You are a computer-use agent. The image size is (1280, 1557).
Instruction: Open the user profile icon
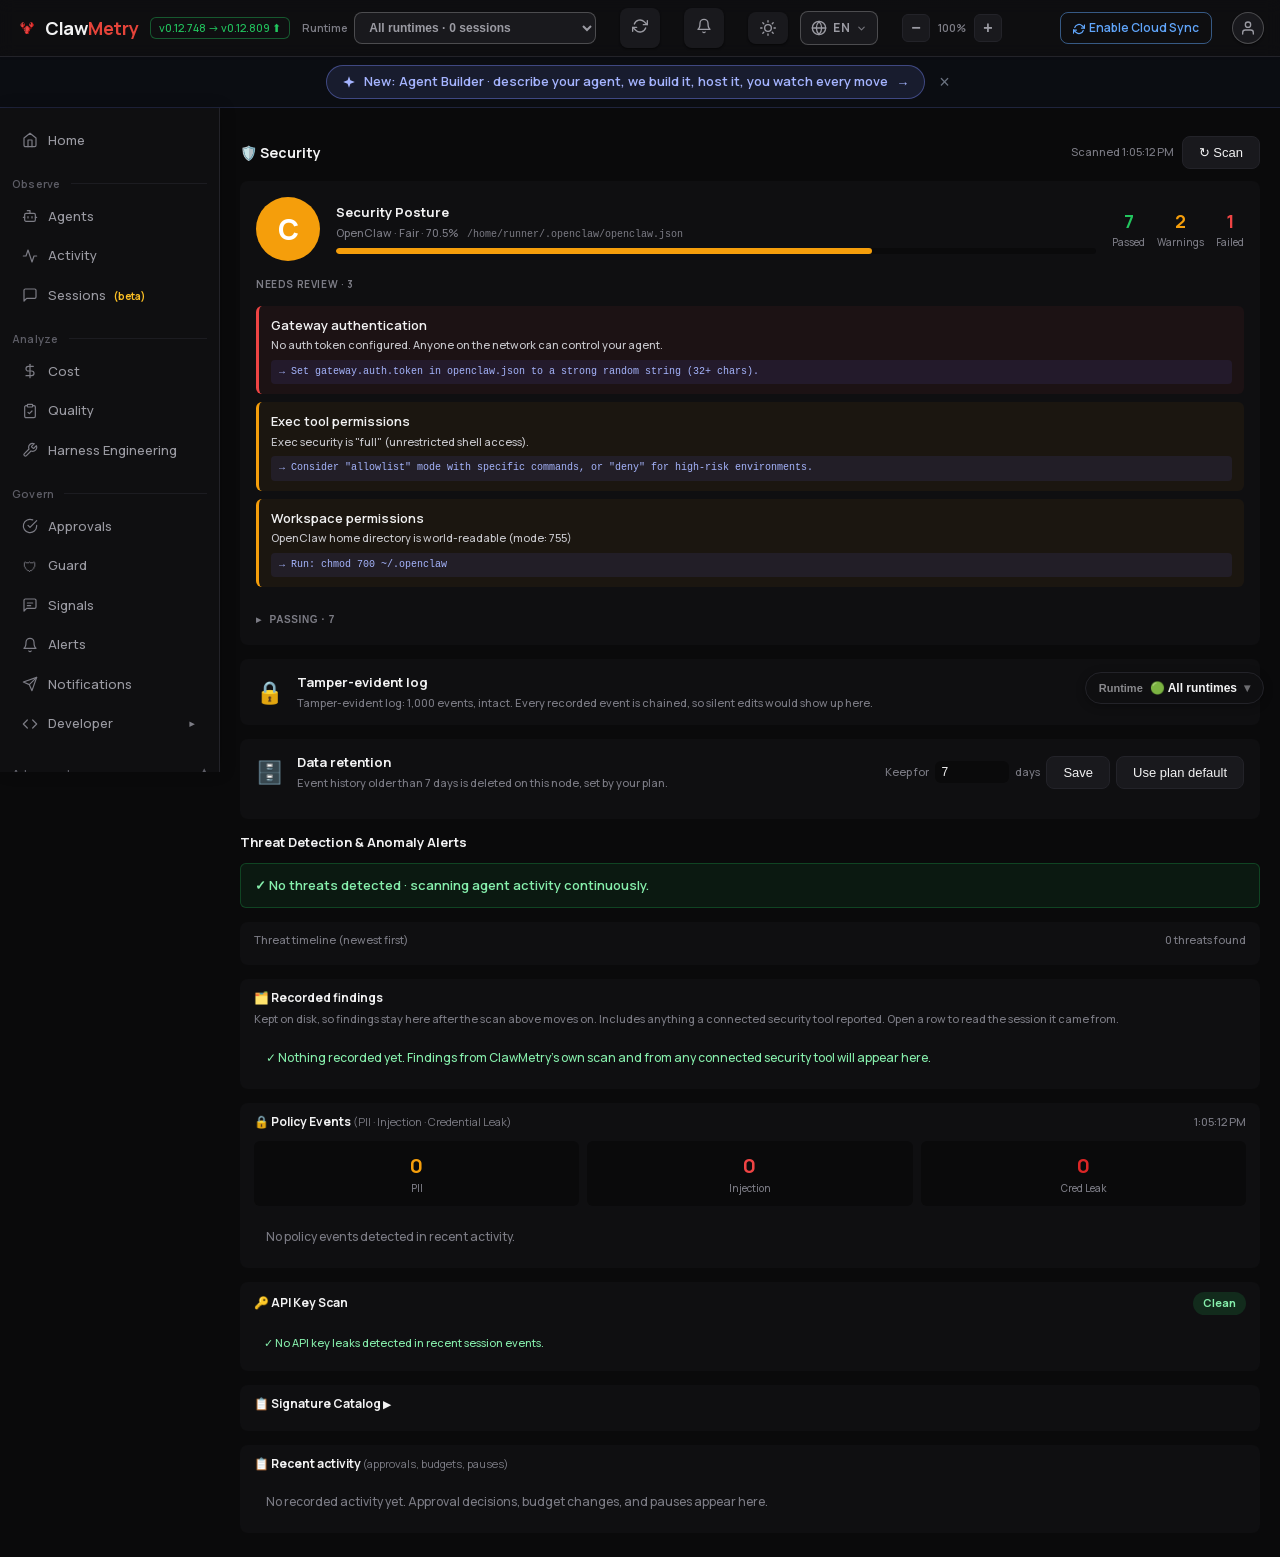coord(1248,28)
